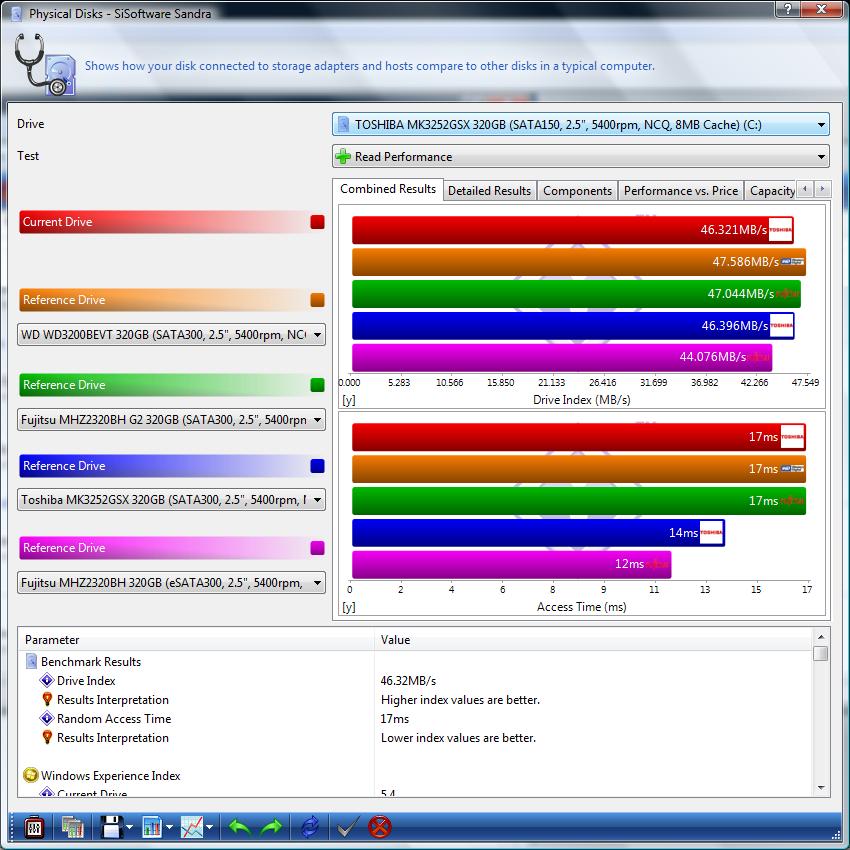Click the lightbulb icon beside Lower index values

point(47,737)
